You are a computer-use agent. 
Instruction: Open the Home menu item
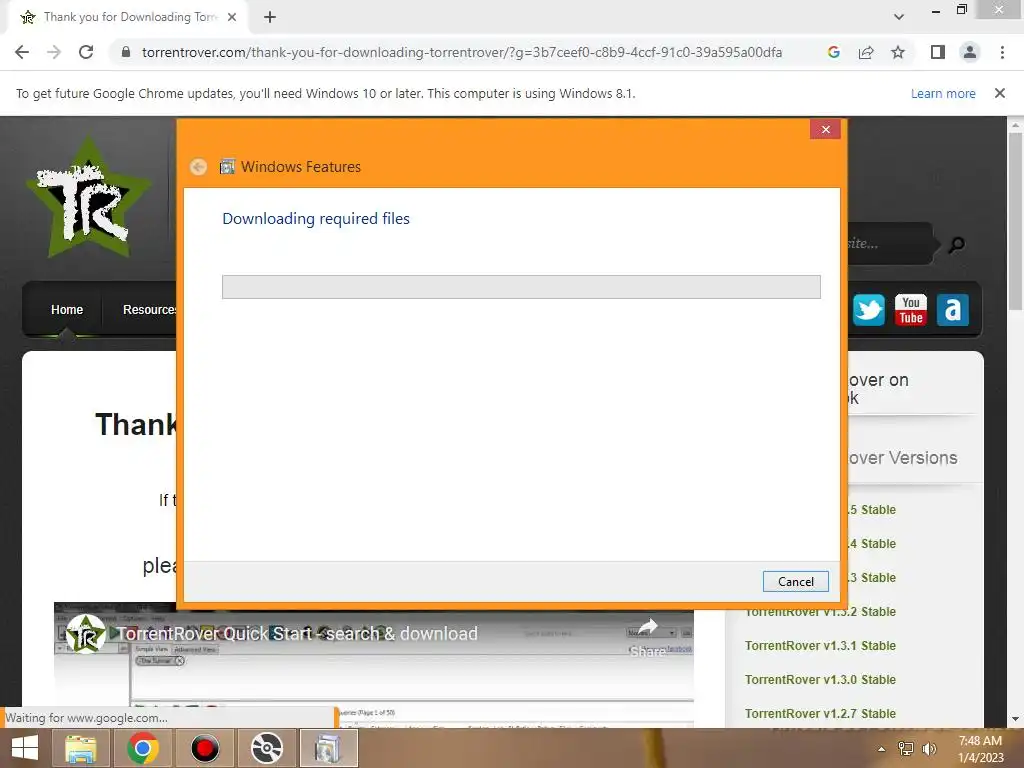tap(67, 310)
